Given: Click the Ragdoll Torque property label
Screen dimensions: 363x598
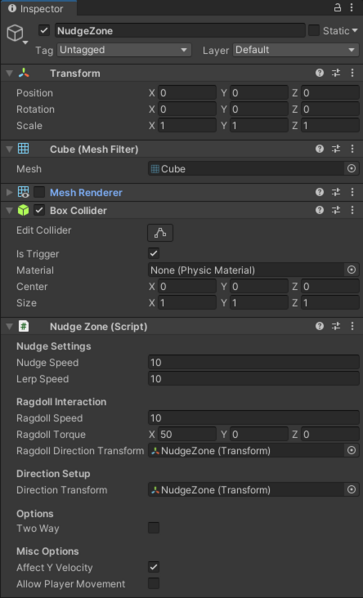Looking at the screenshot, I should (x=51, y=434).
